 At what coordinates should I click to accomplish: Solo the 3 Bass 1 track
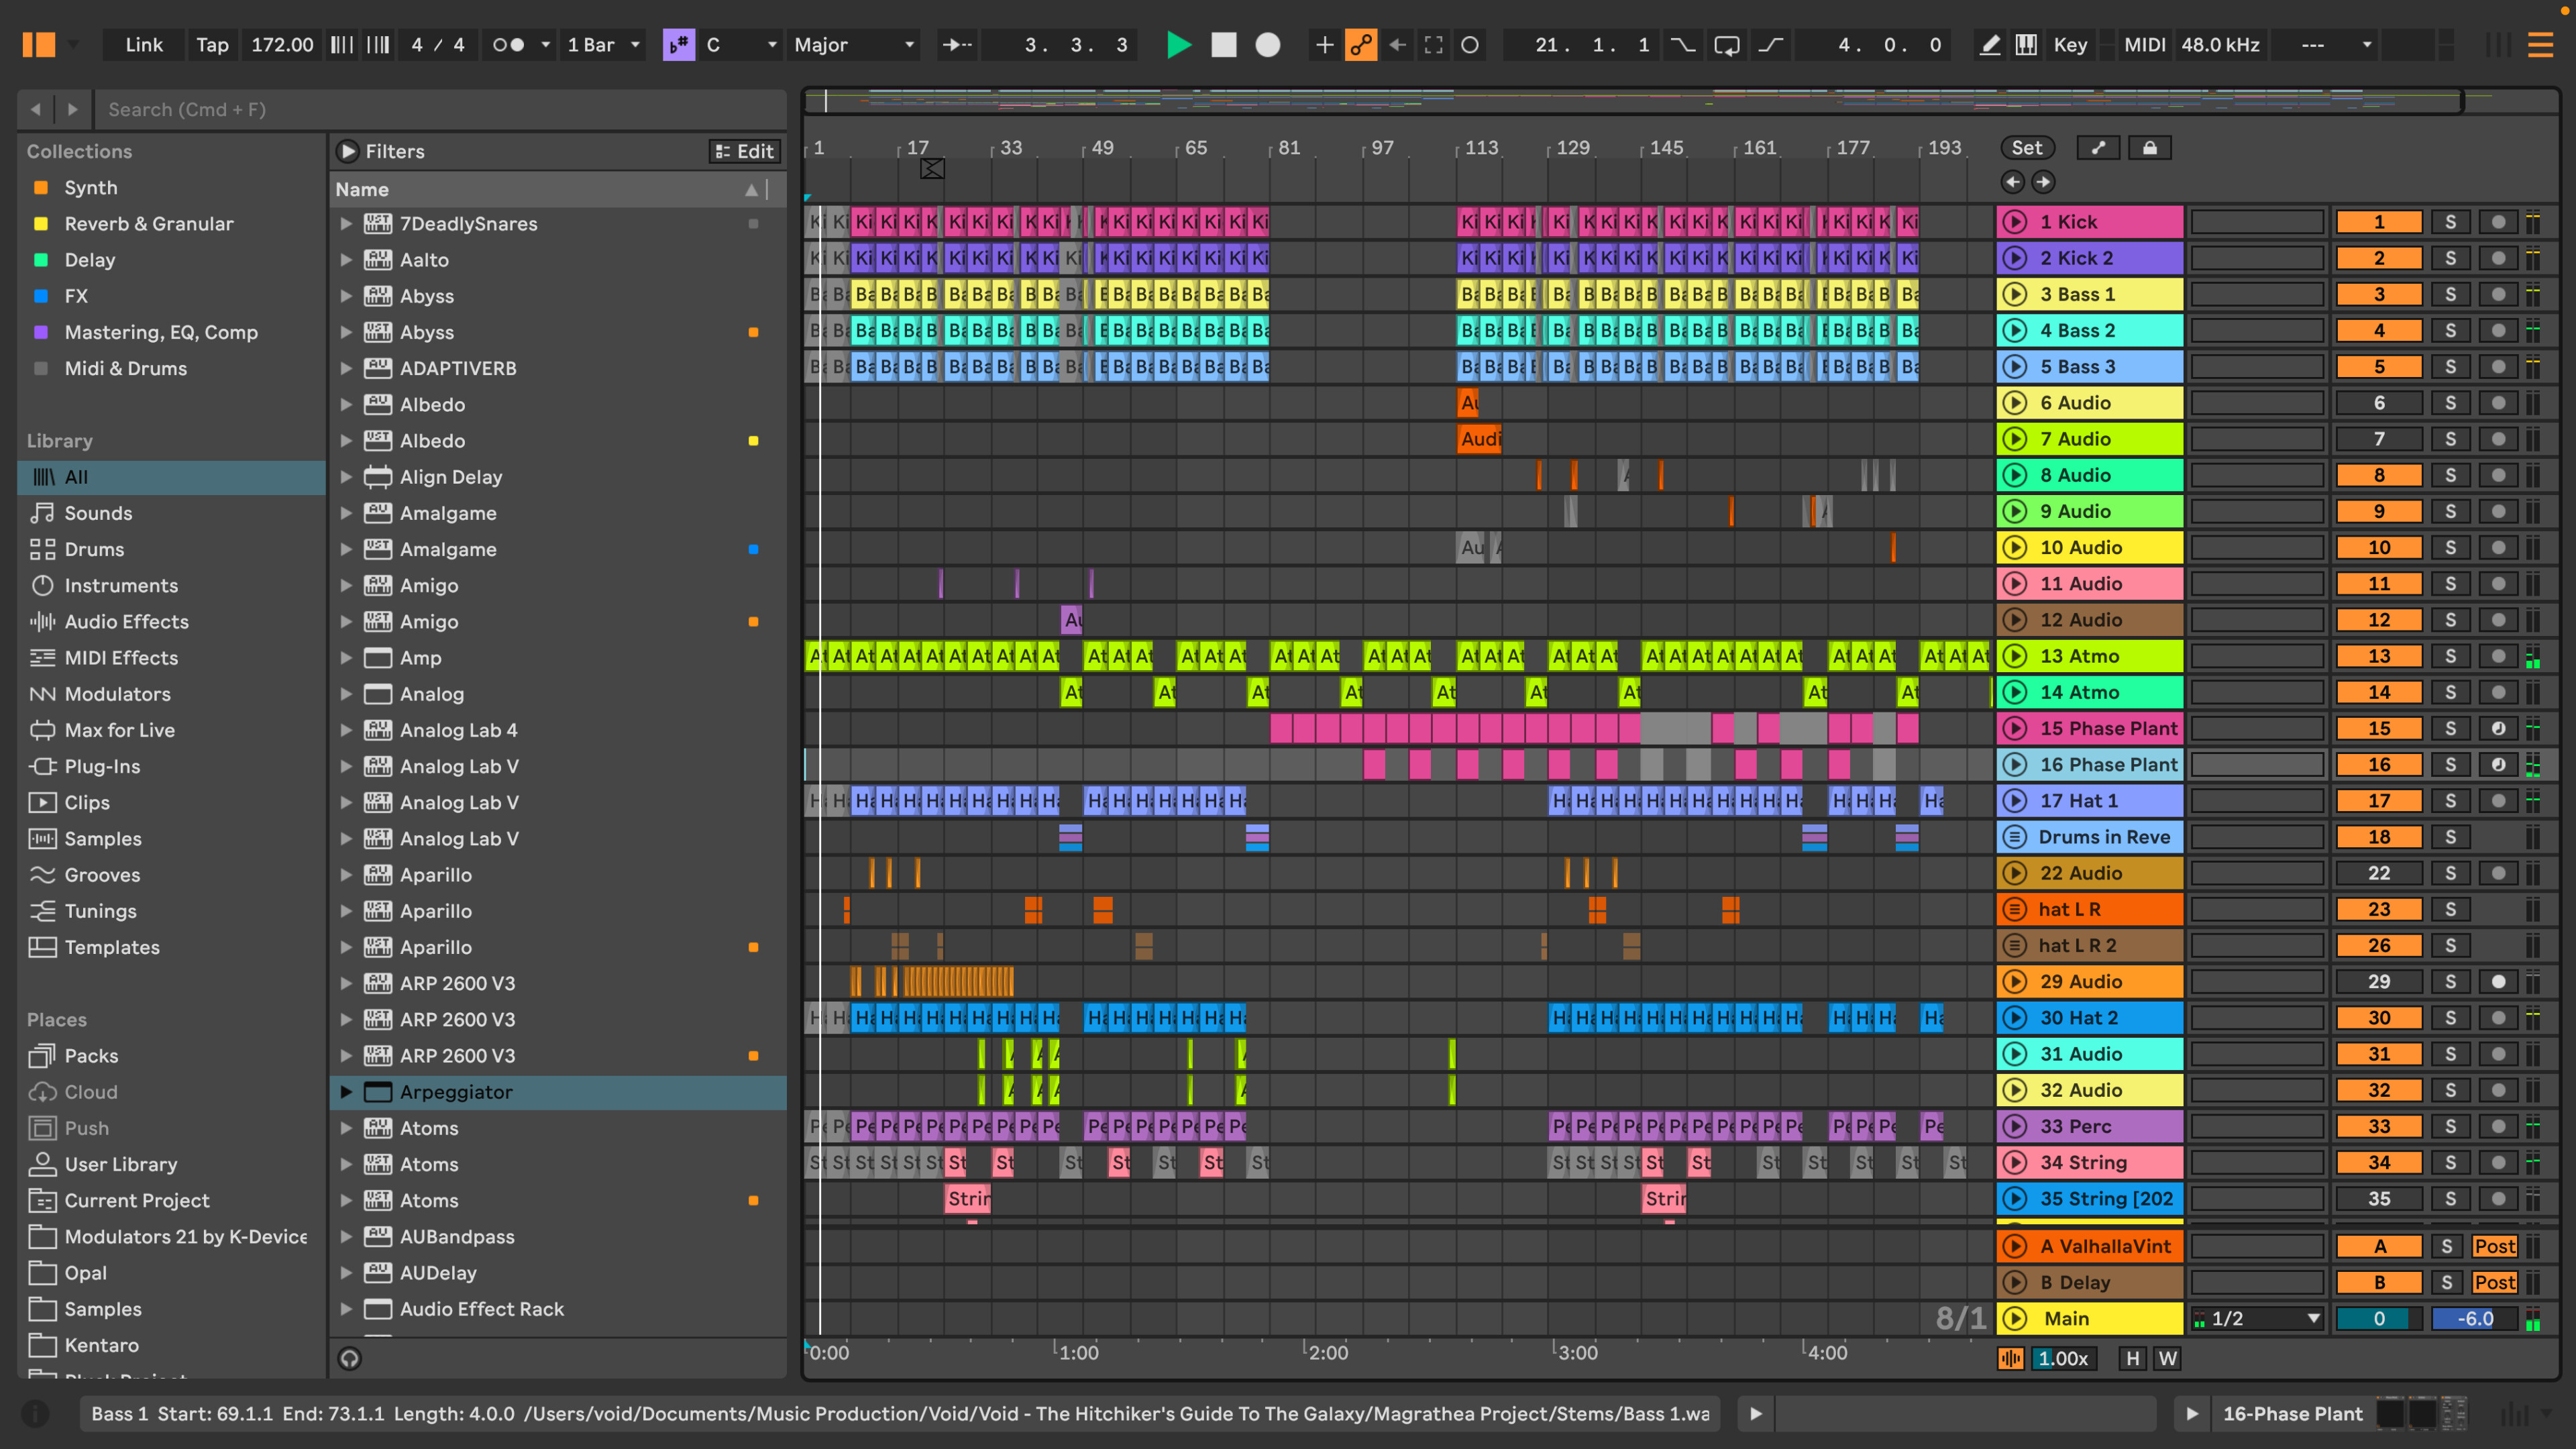click(2450, 294)
